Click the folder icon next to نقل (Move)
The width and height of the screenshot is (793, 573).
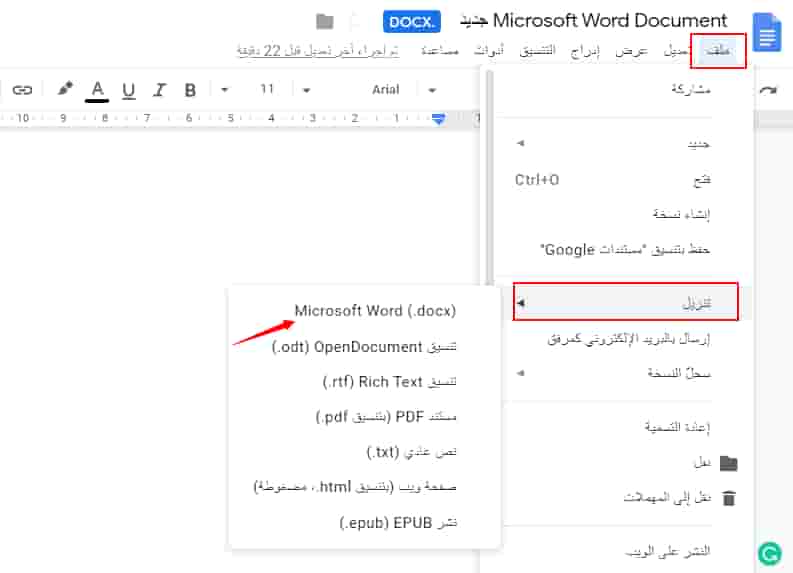729,463
